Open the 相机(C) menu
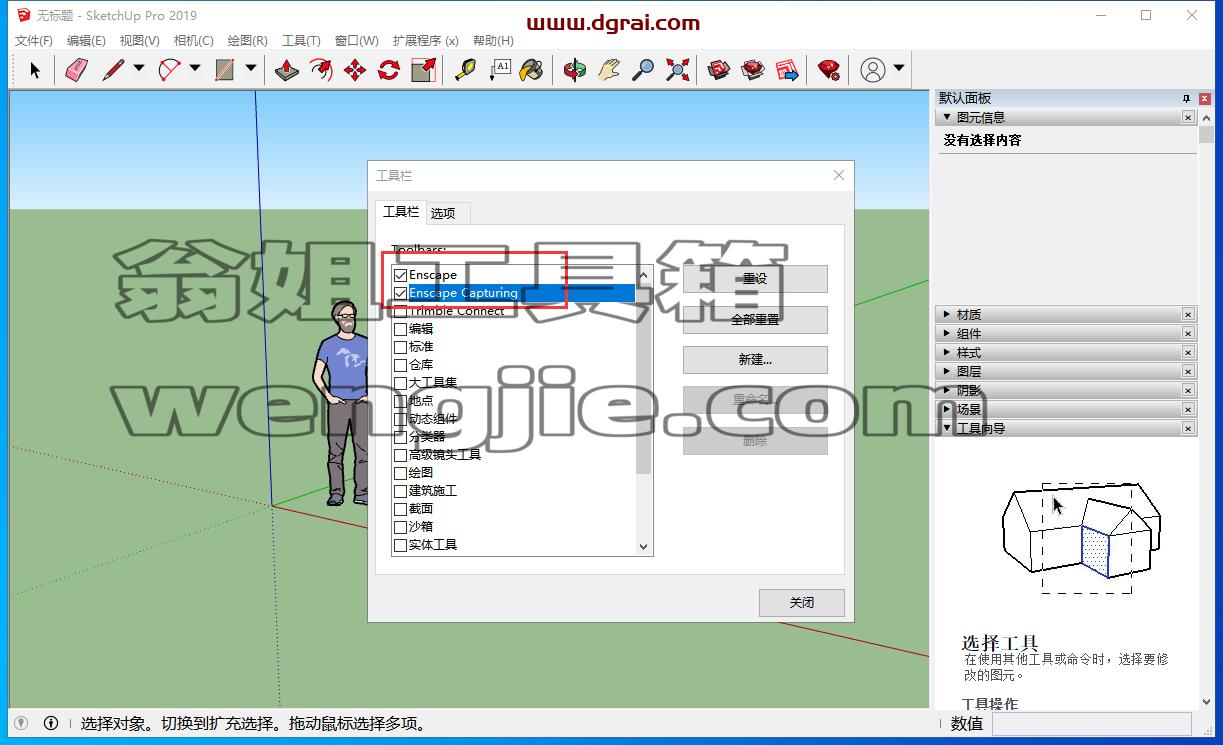This screenshot has height=745, width=1223. 193,41
